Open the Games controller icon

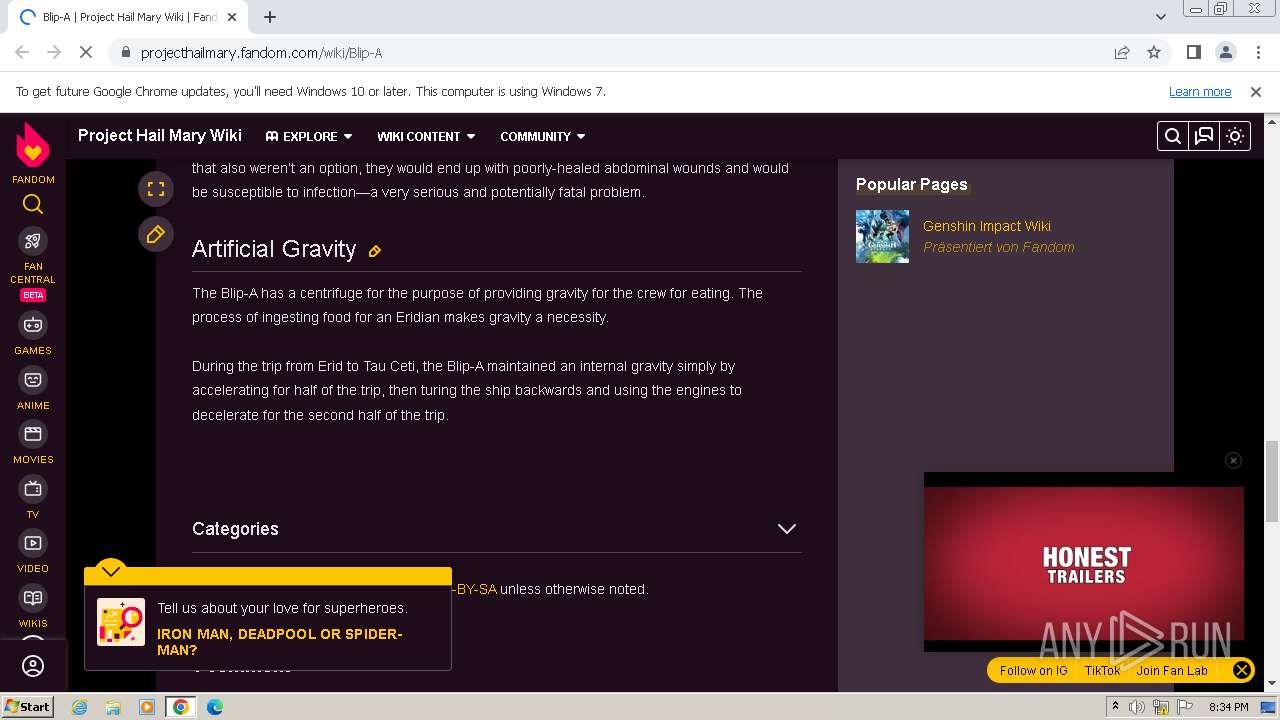click(x=33, y=325)
